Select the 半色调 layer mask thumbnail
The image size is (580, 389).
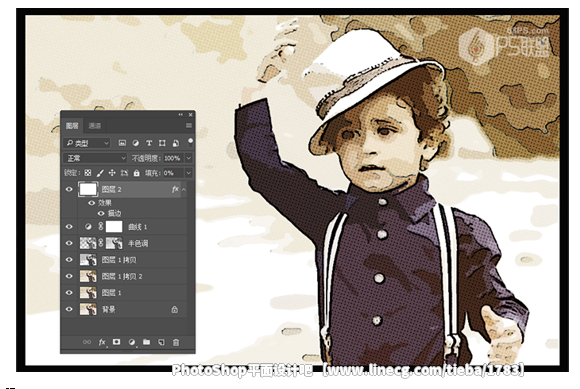coord(114,243)
